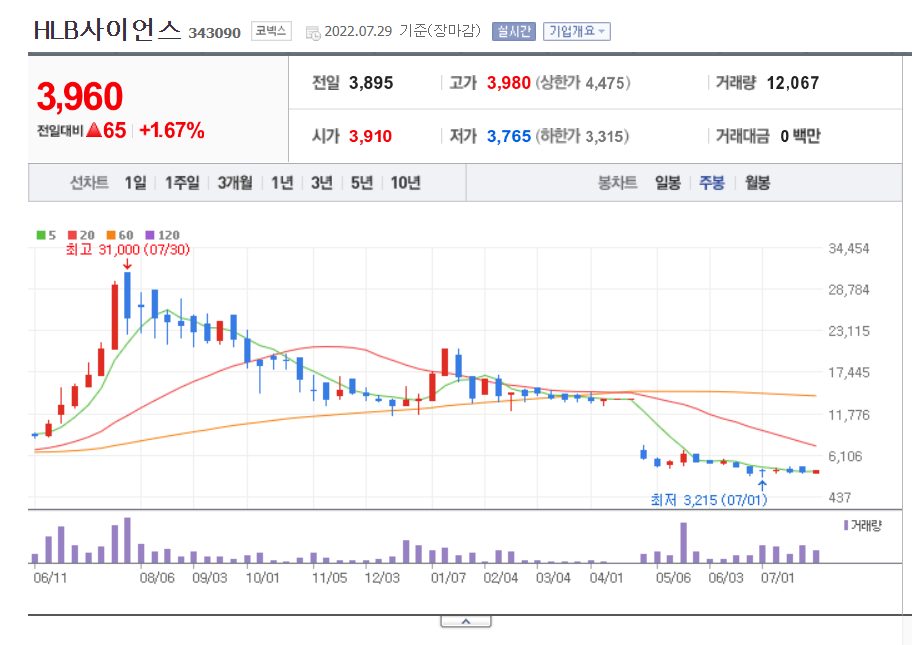Click the 최고 31,000 (07/30) annotation
Image resolution: width=912 pixels, height=645 pixels.
[x=127, y=250]
